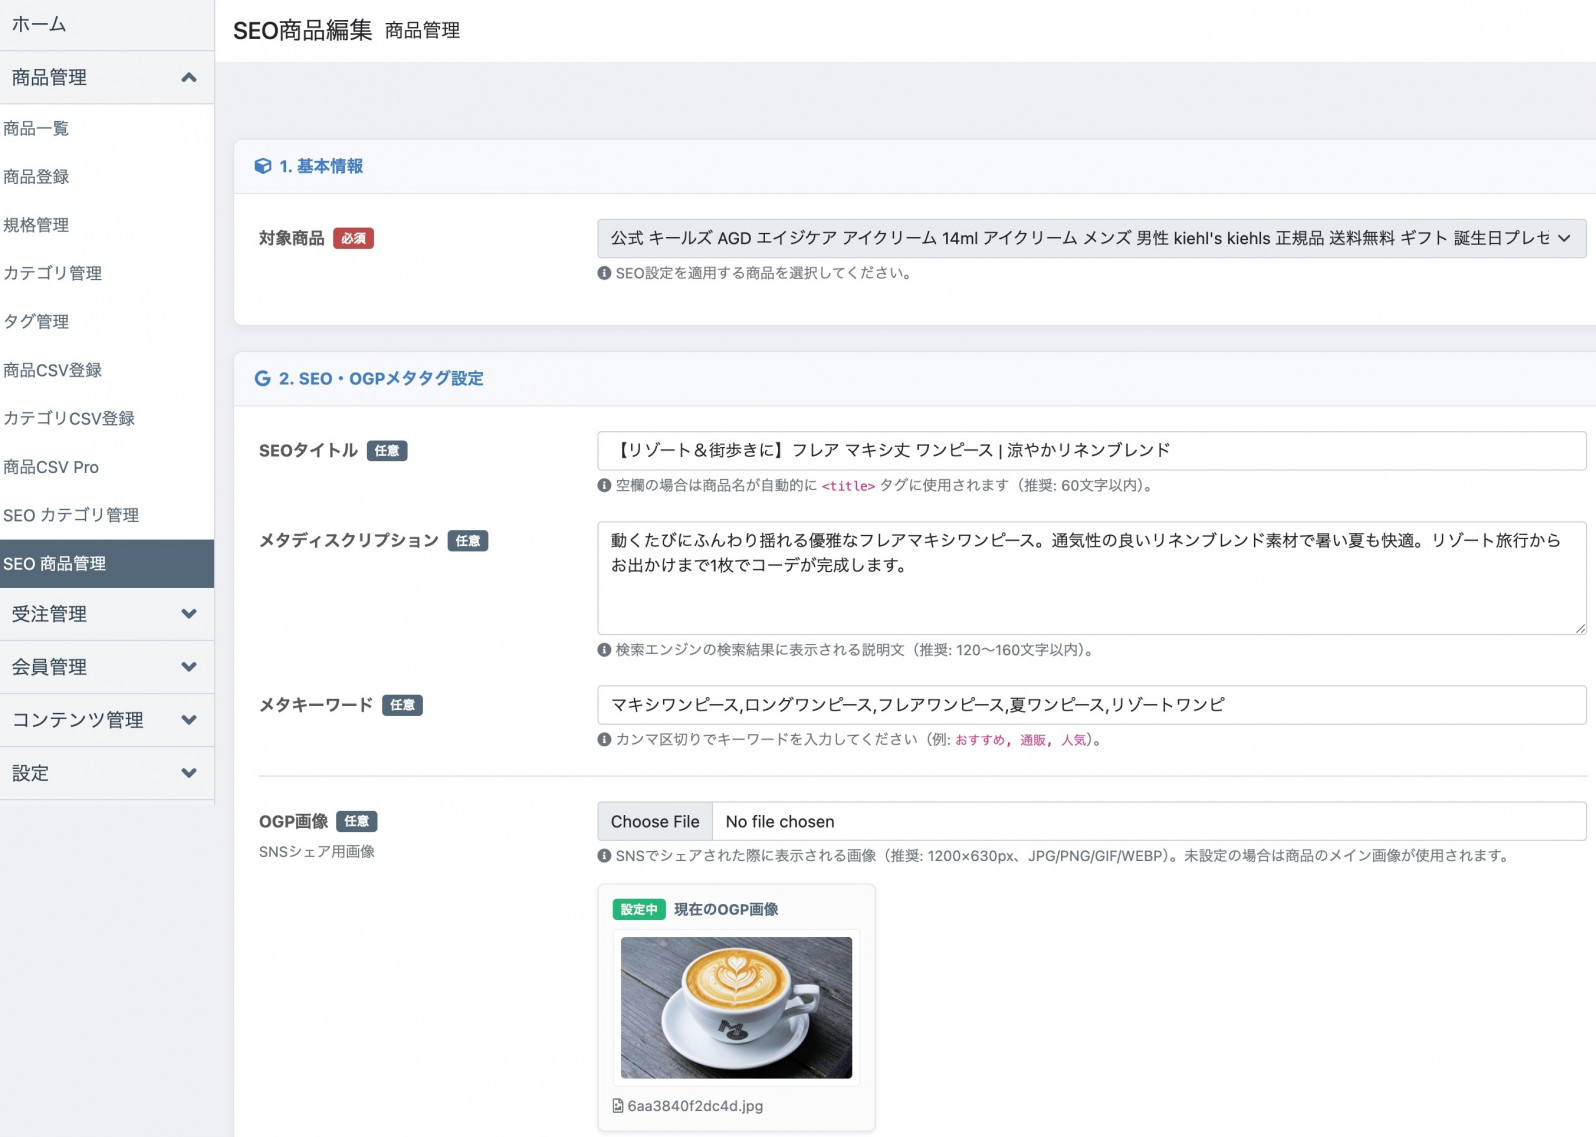Open the 対象商品 product dropdown
This screenshot has width=1596, height=1137.
click(1092, 238)
